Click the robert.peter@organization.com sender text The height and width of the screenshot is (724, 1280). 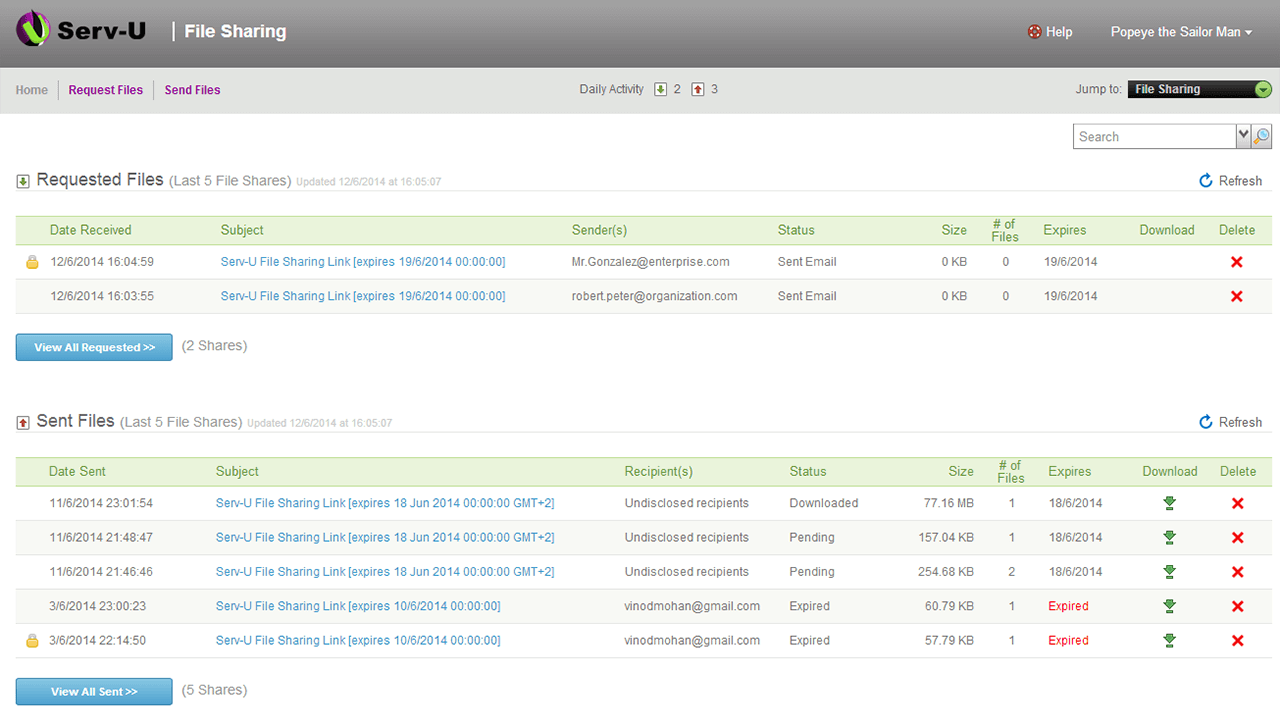(x=655, y=296)
